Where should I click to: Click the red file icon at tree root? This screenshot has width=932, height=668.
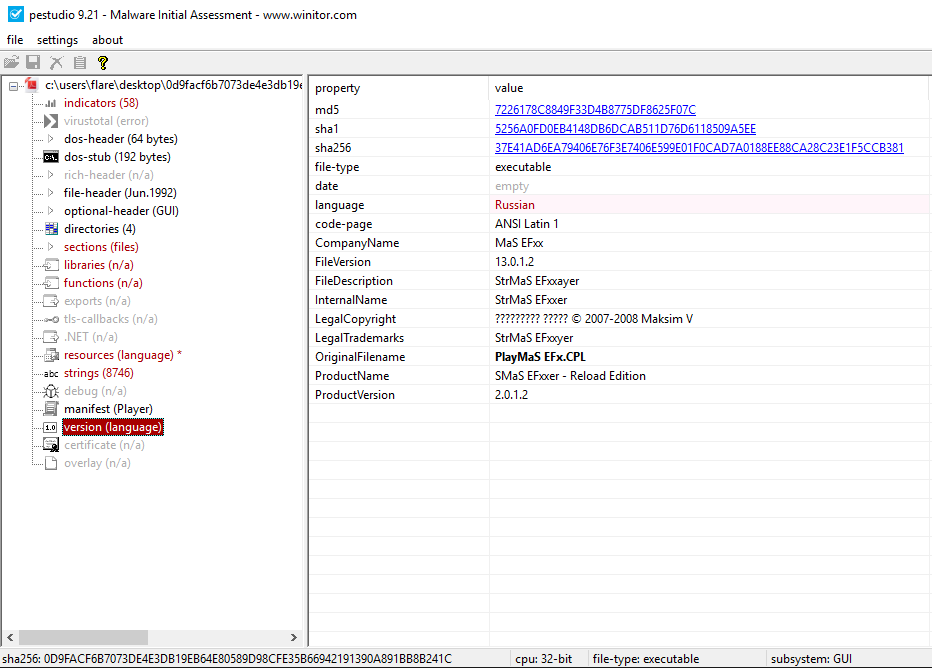[32, 85]
